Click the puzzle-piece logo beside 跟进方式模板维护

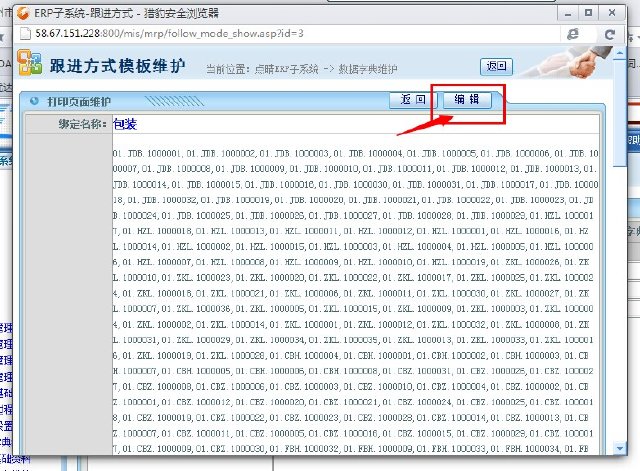click(x=31, y=66)
